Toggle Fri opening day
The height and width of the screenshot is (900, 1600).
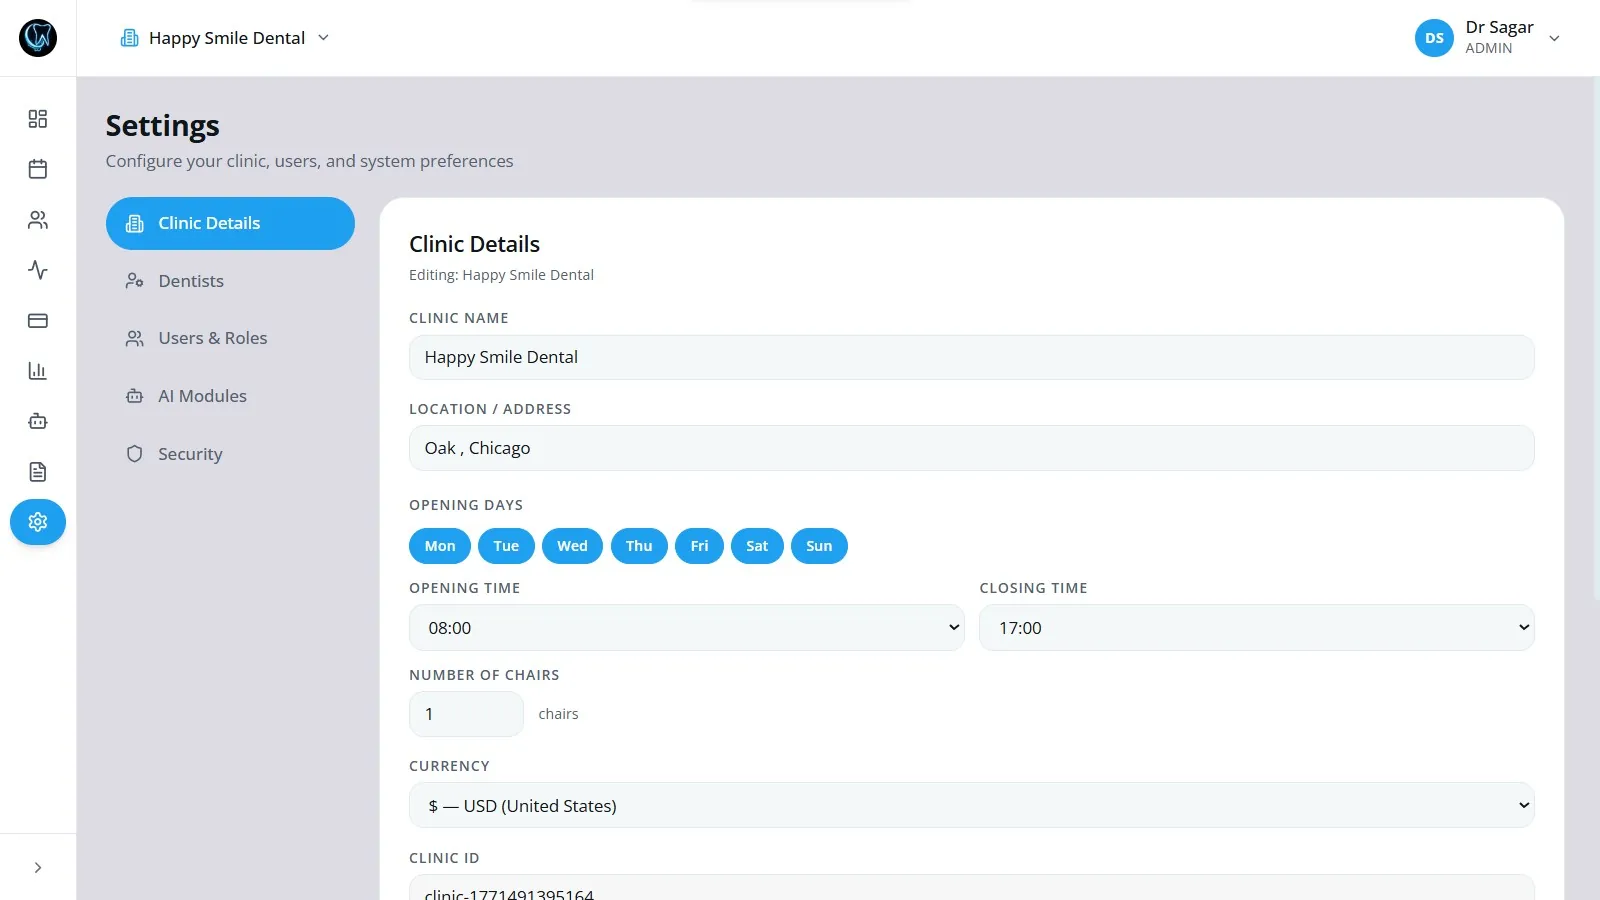point(699,546)
